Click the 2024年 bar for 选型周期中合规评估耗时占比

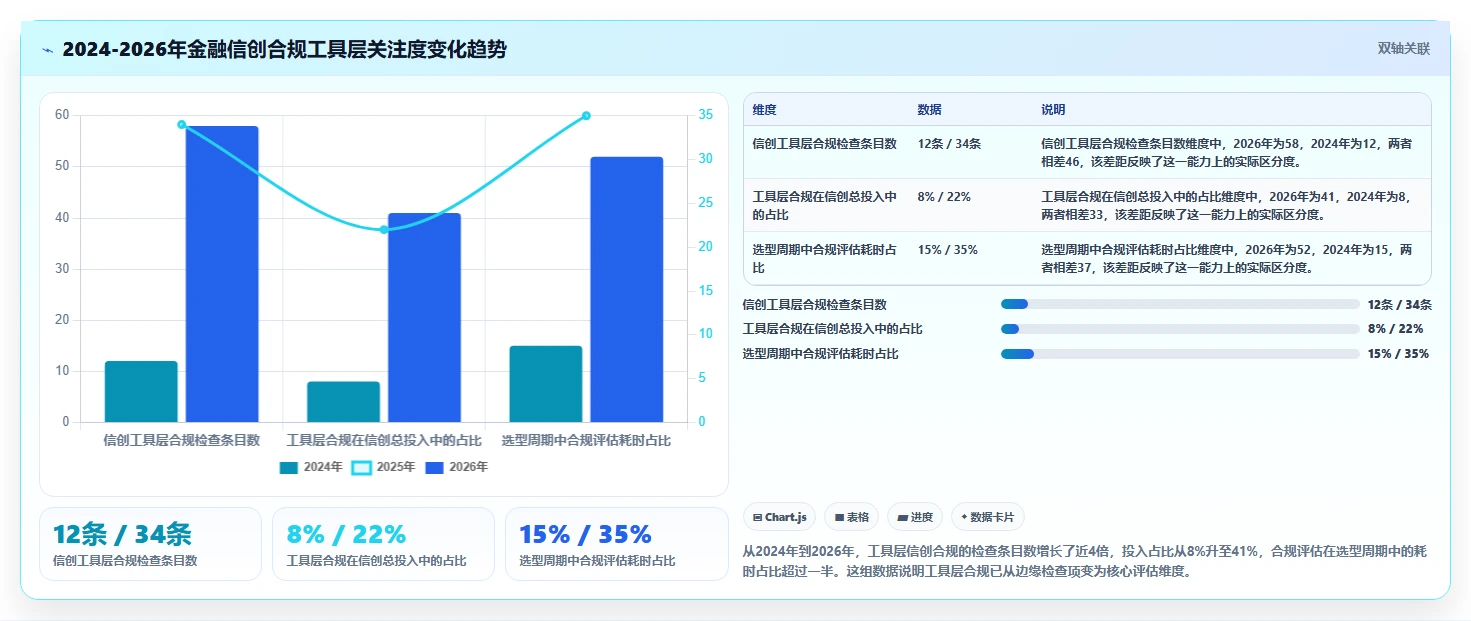546,384
